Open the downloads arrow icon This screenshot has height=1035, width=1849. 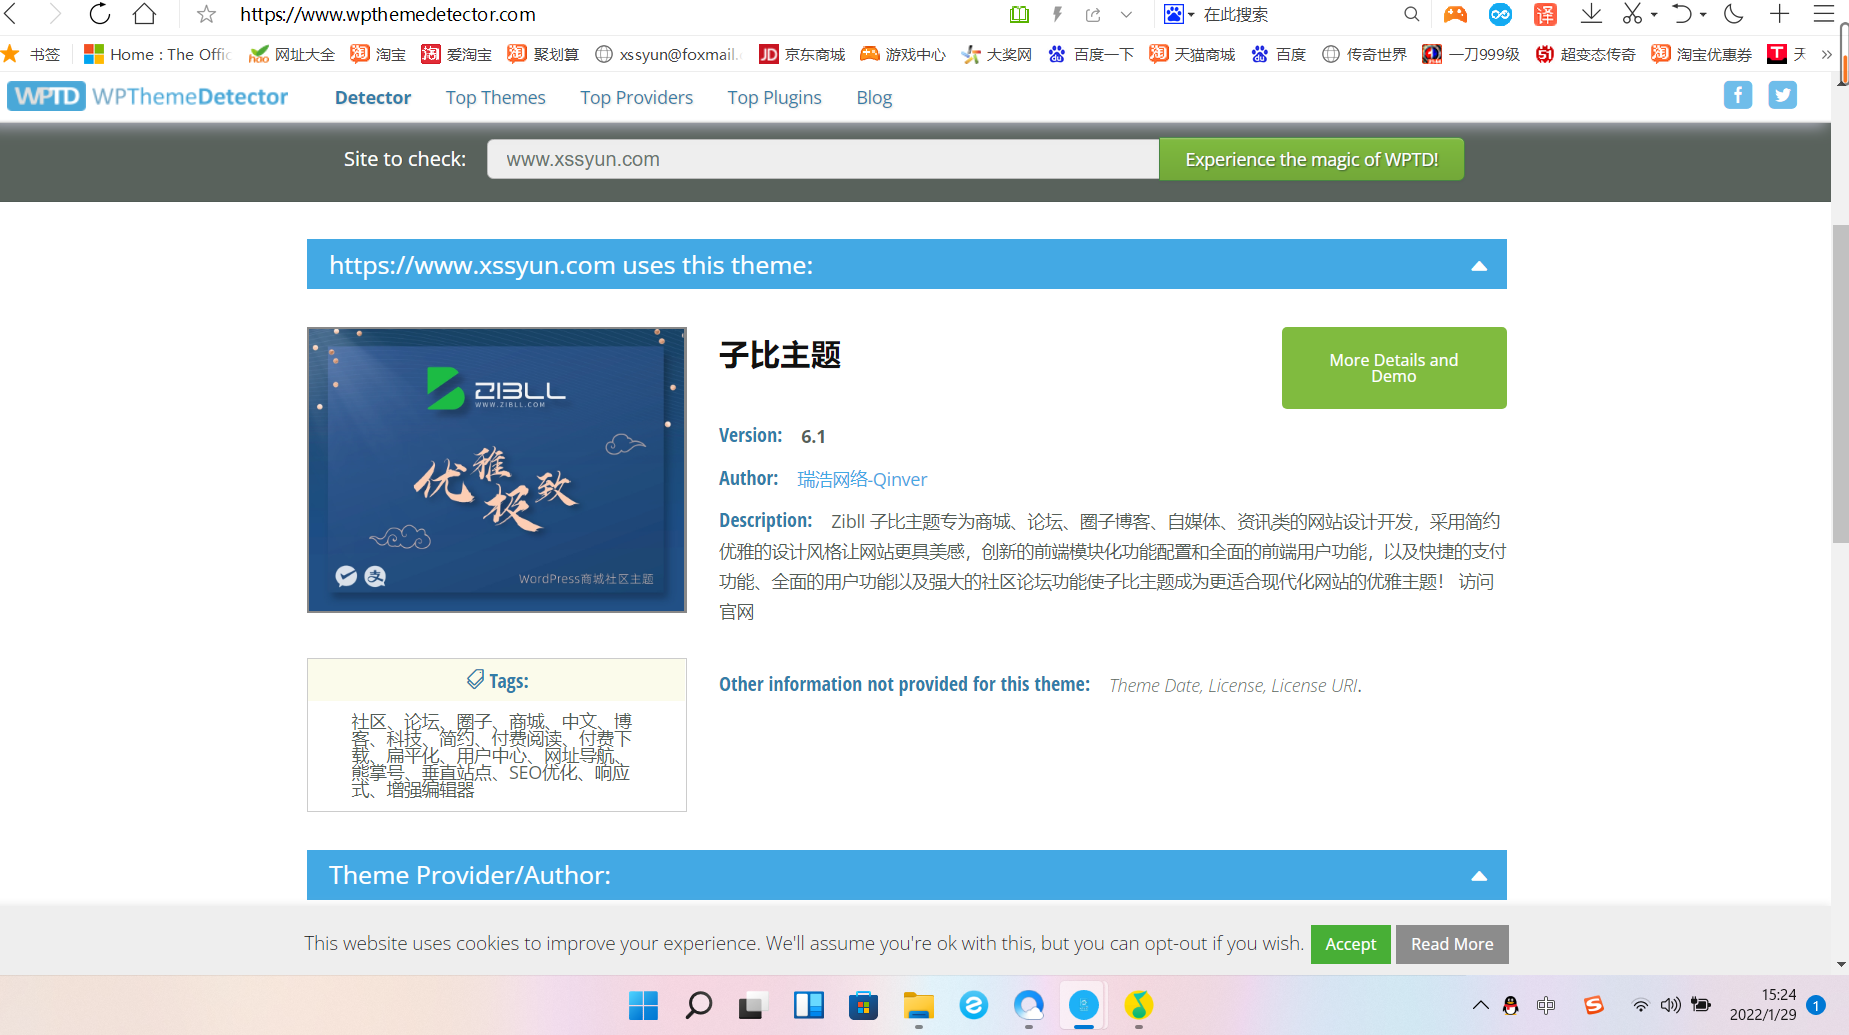(x=1591, y=14)
